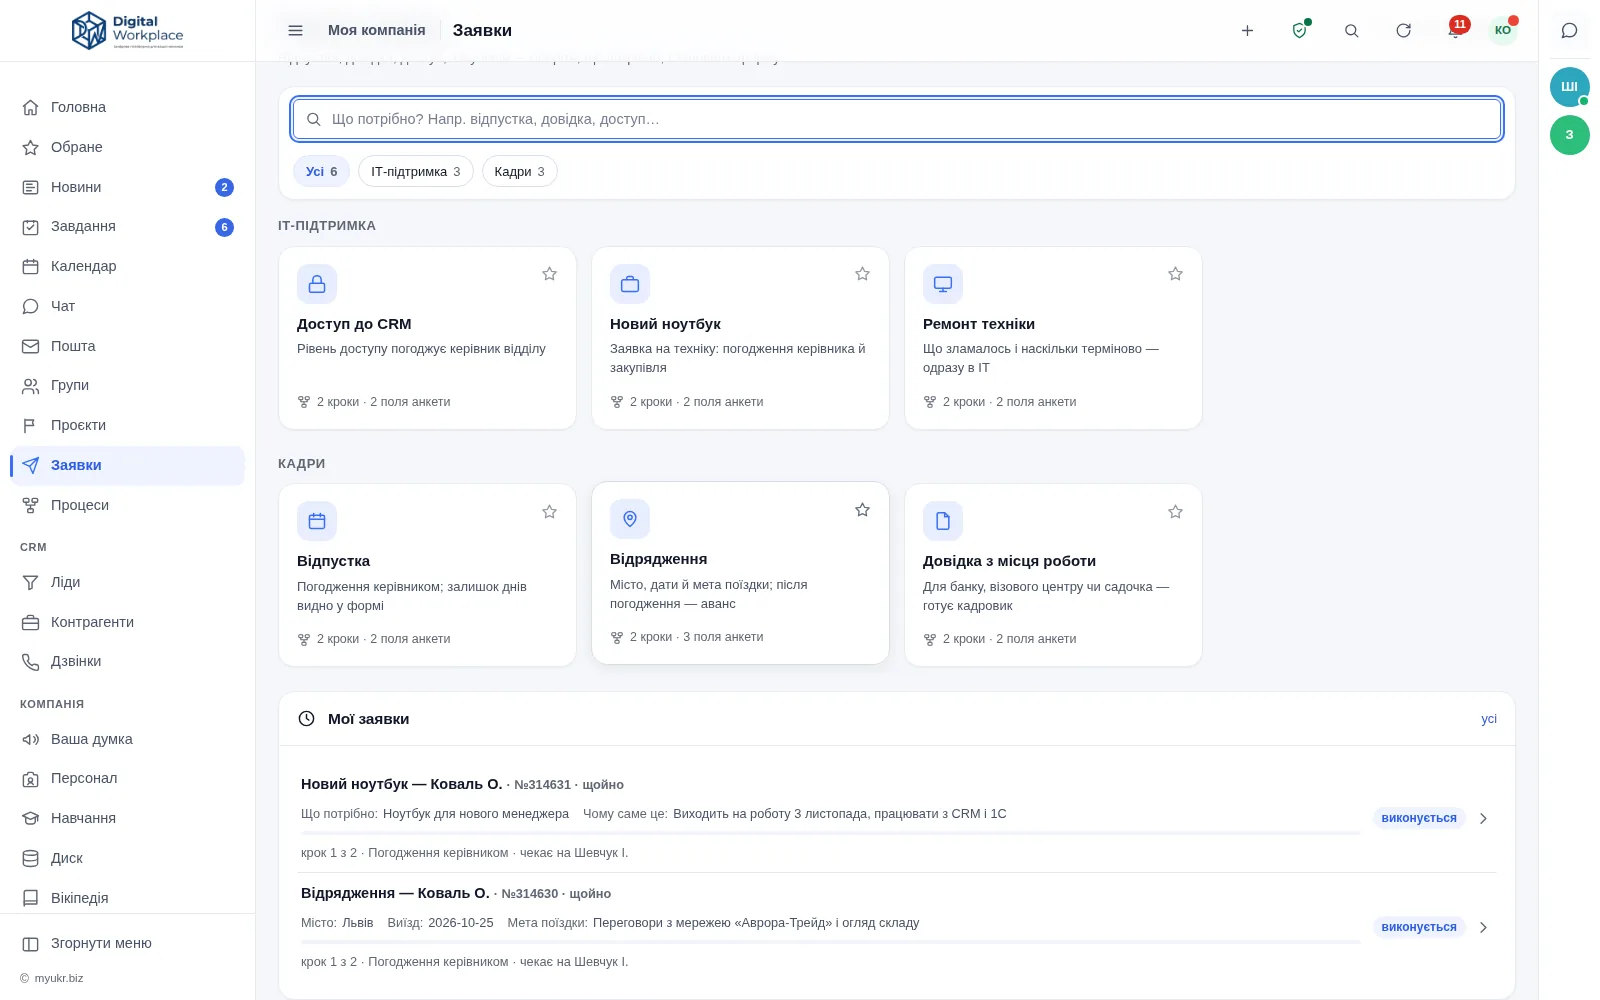Mark Ремонт техніки as favorite

click(1175, 274)
